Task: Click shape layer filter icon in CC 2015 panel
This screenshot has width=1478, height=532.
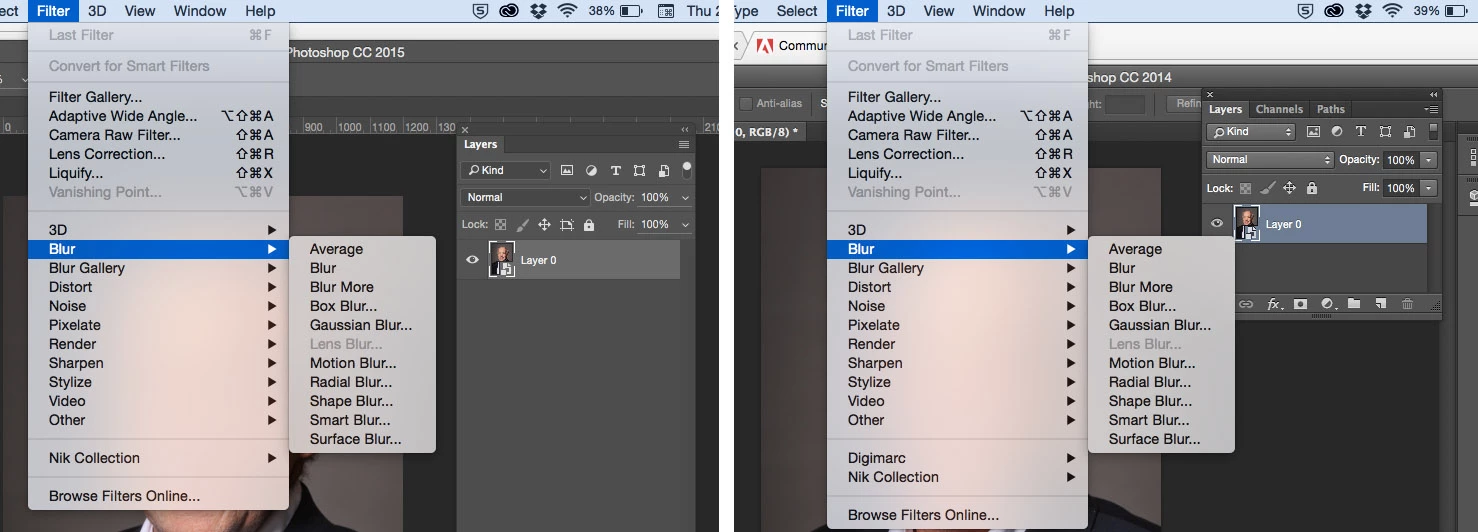Action: click(x=639, y=171)
